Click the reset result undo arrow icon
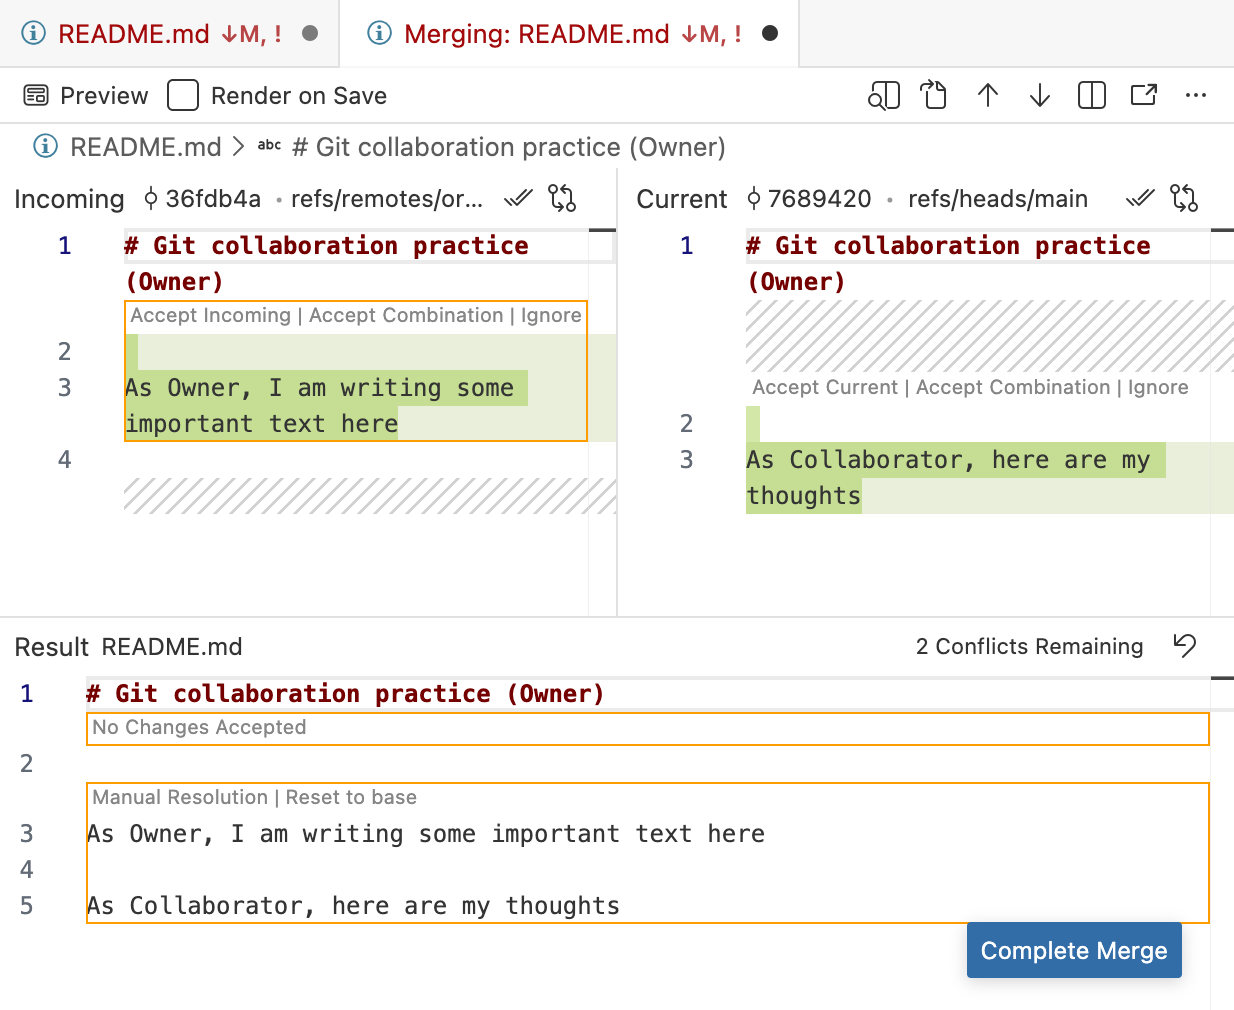 coord(1185,645)
